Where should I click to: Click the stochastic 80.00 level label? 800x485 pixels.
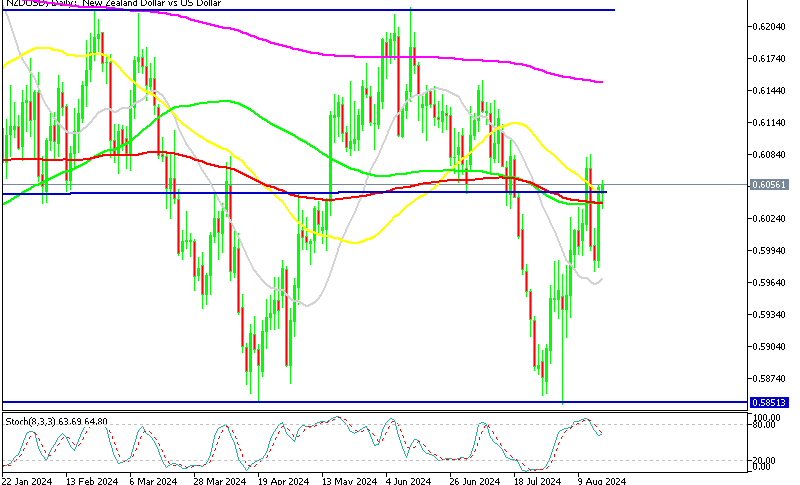click(x=764, y=425)
